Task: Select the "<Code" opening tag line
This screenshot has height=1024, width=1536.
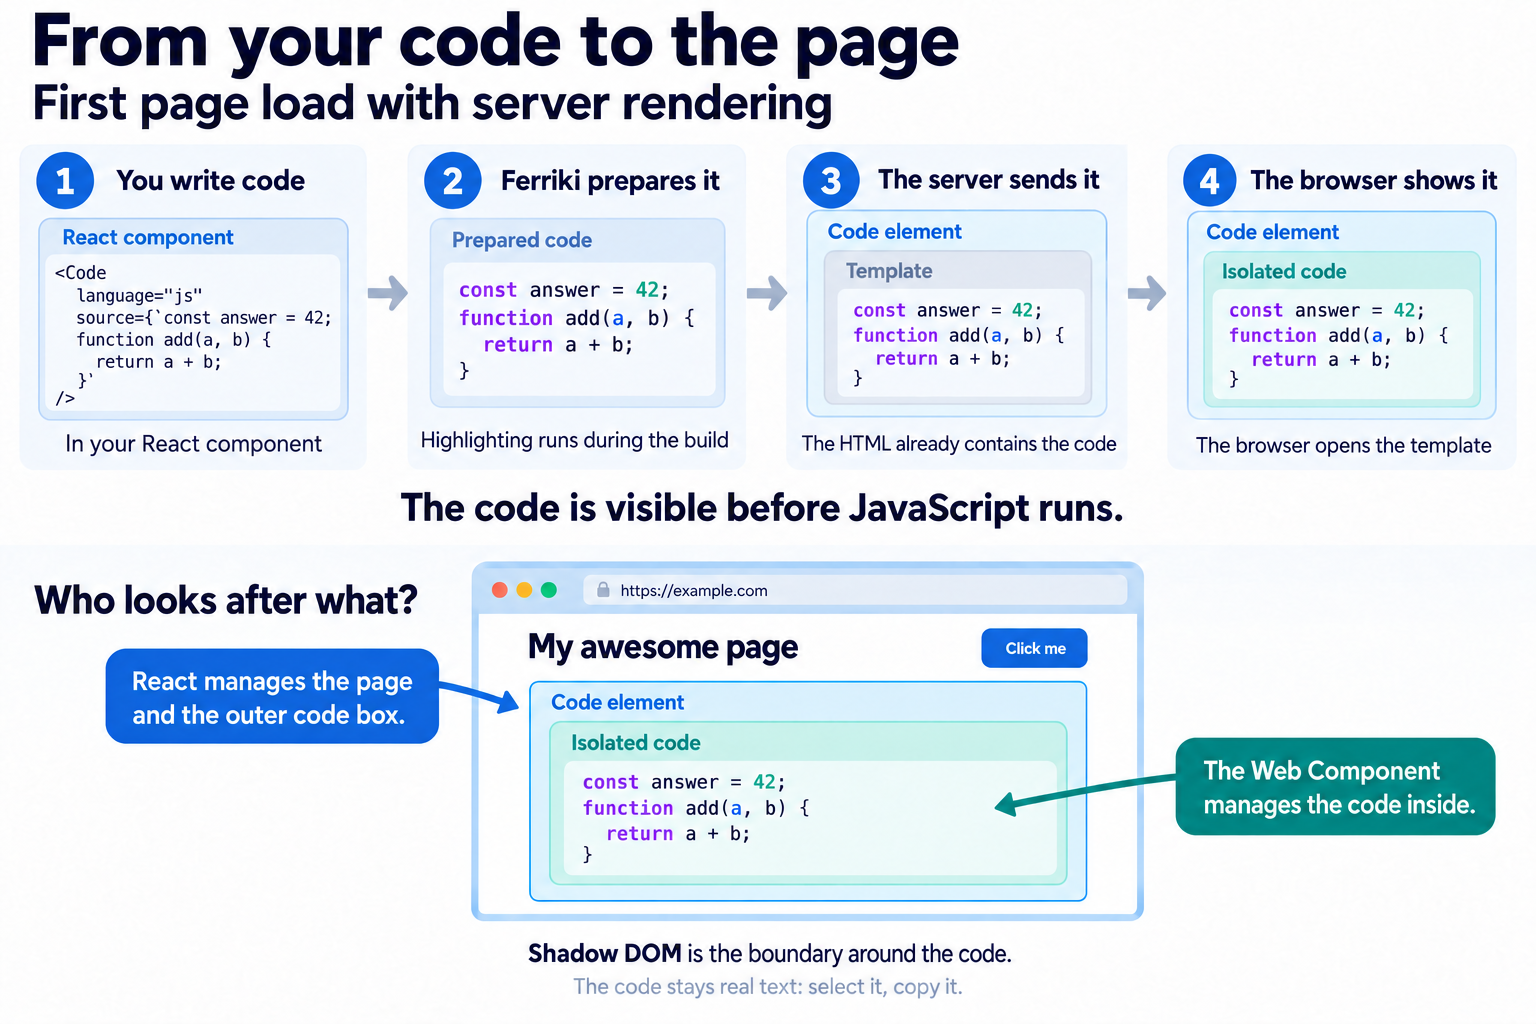Action: (x=80, y=272)
